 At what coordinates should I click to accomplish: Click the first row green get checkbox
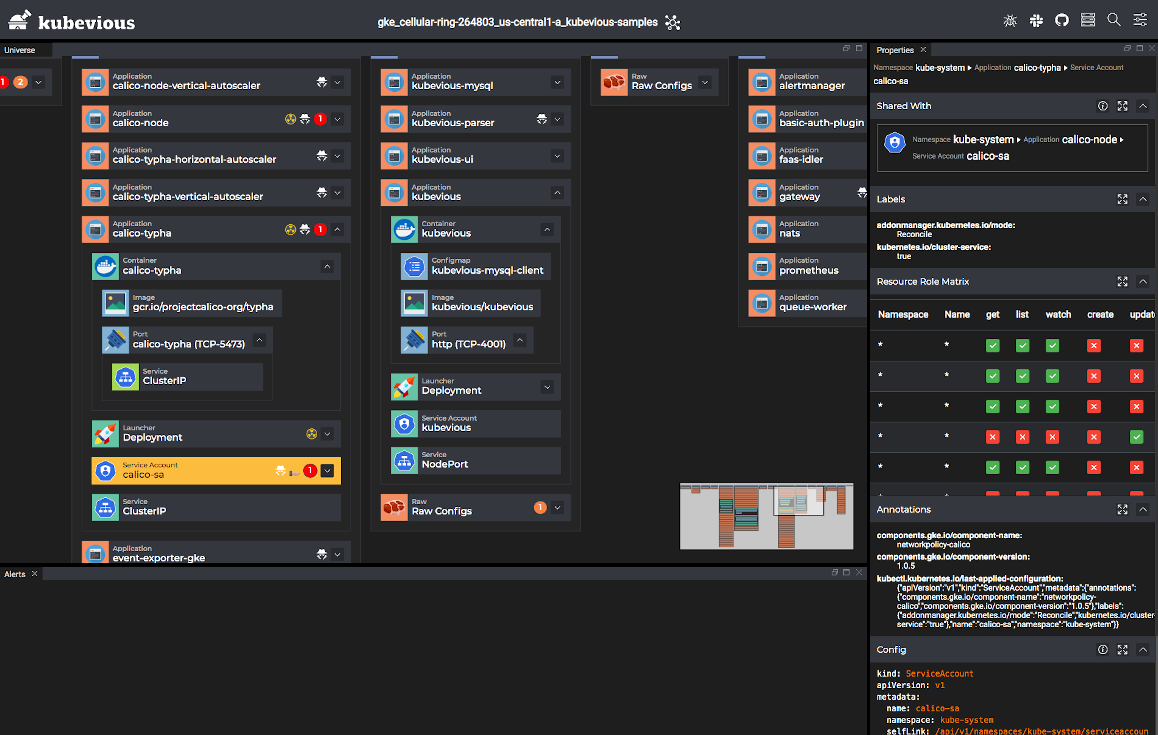[x=993, y=346]
